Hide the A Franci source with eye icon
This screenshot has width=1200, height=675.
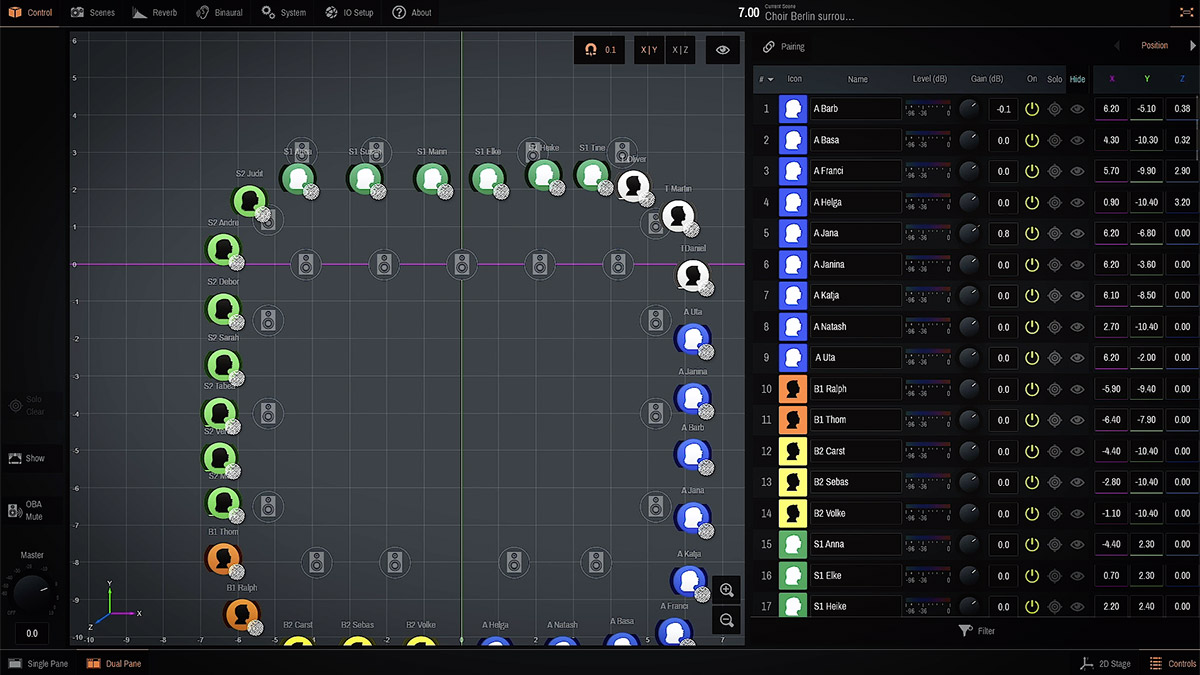coord(1077,171)
